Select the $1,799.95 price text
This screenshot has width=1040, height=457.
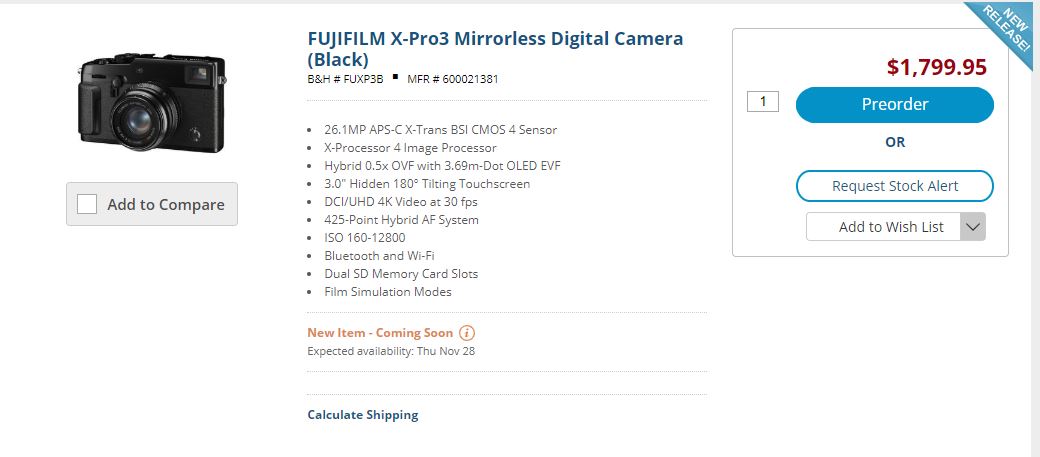pyautogui.click(x=937, y=67)
